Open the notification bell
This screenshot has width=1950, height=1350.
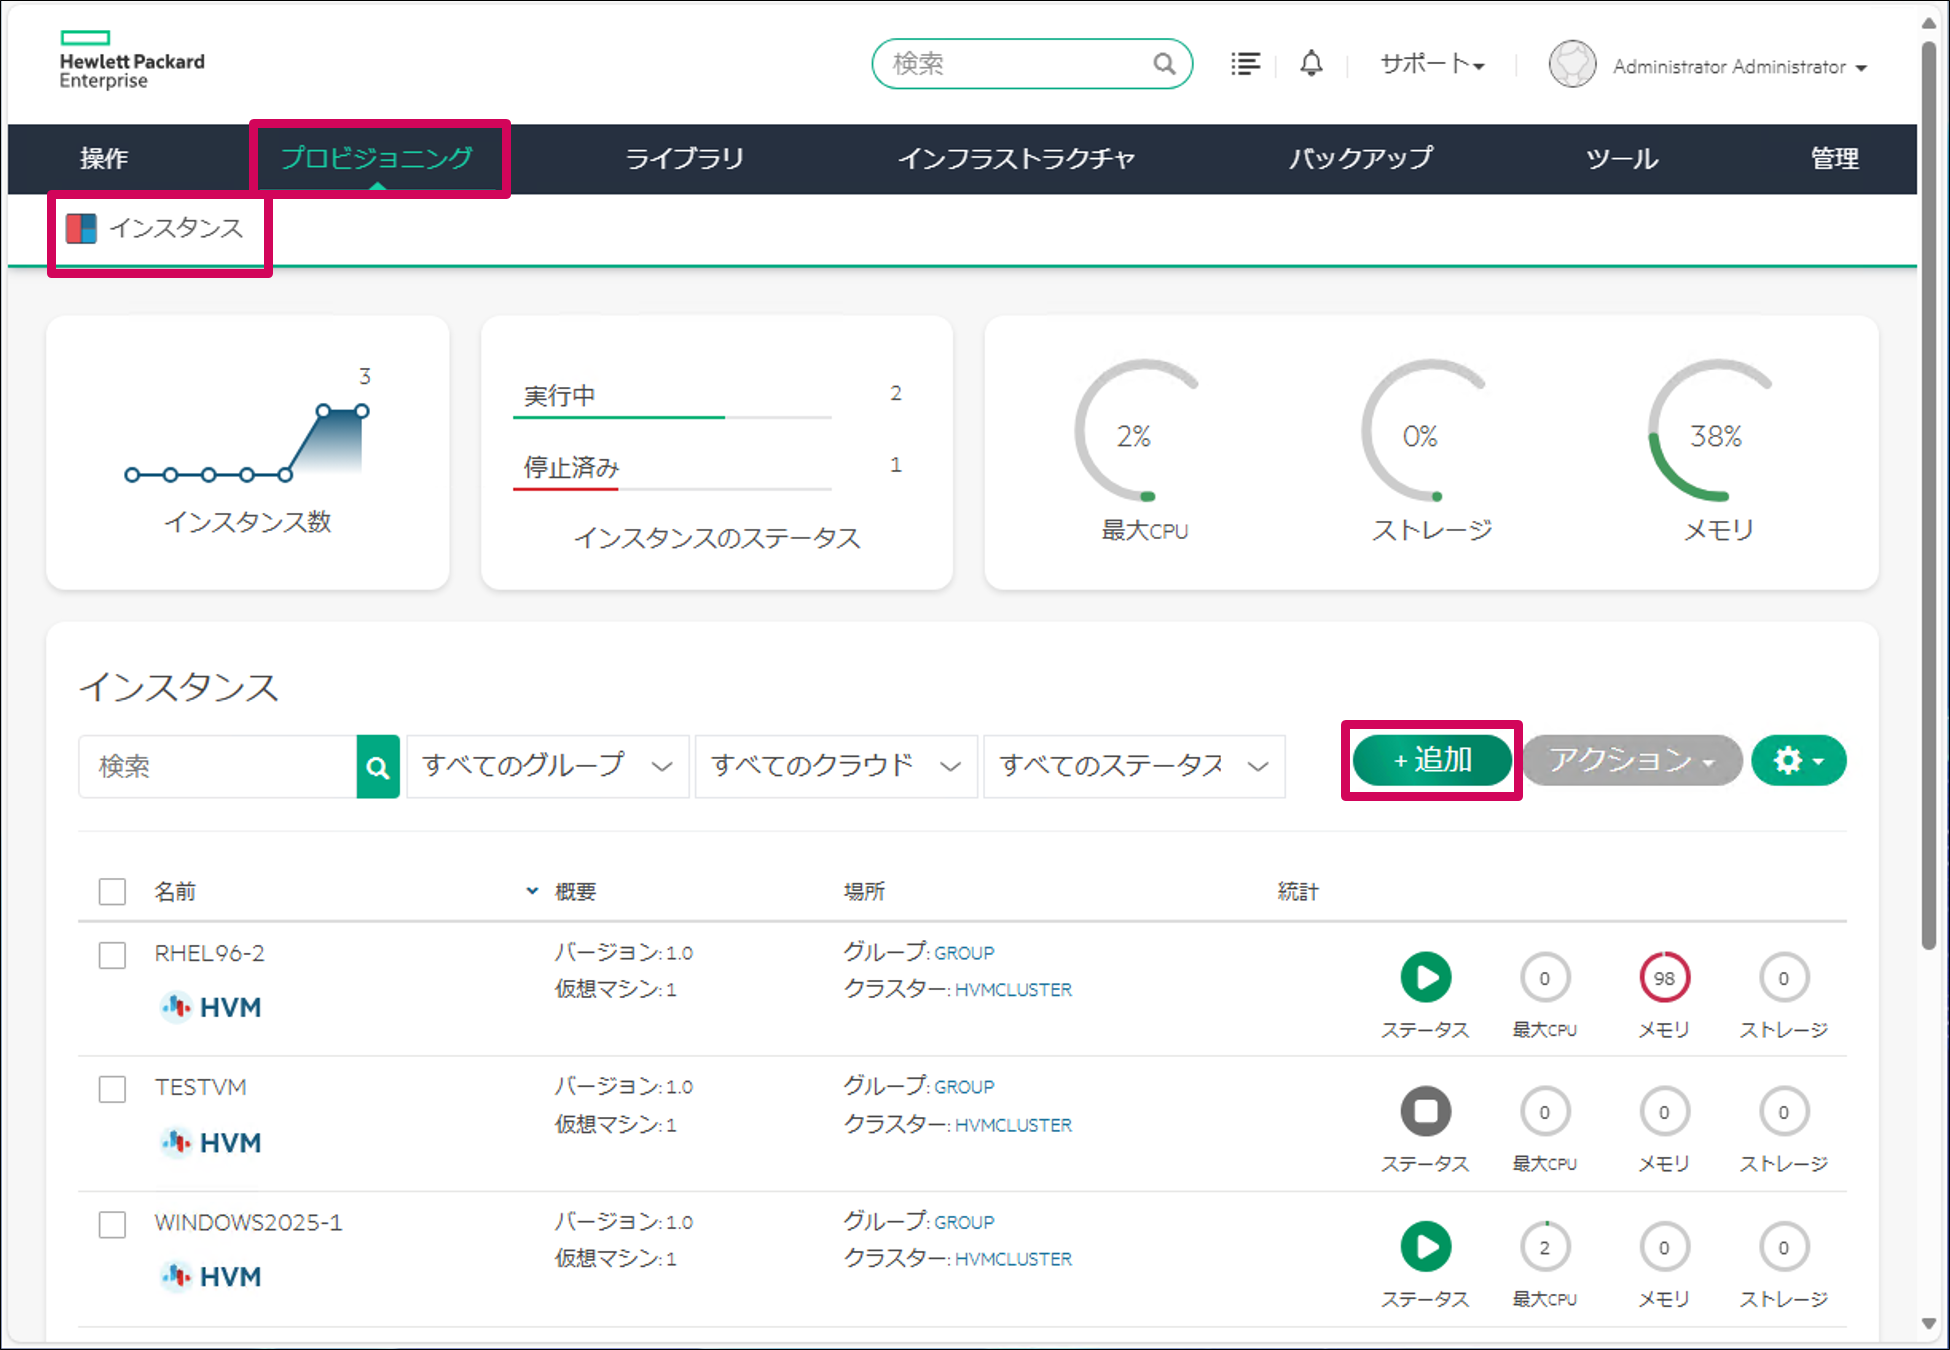(1311, 63)
